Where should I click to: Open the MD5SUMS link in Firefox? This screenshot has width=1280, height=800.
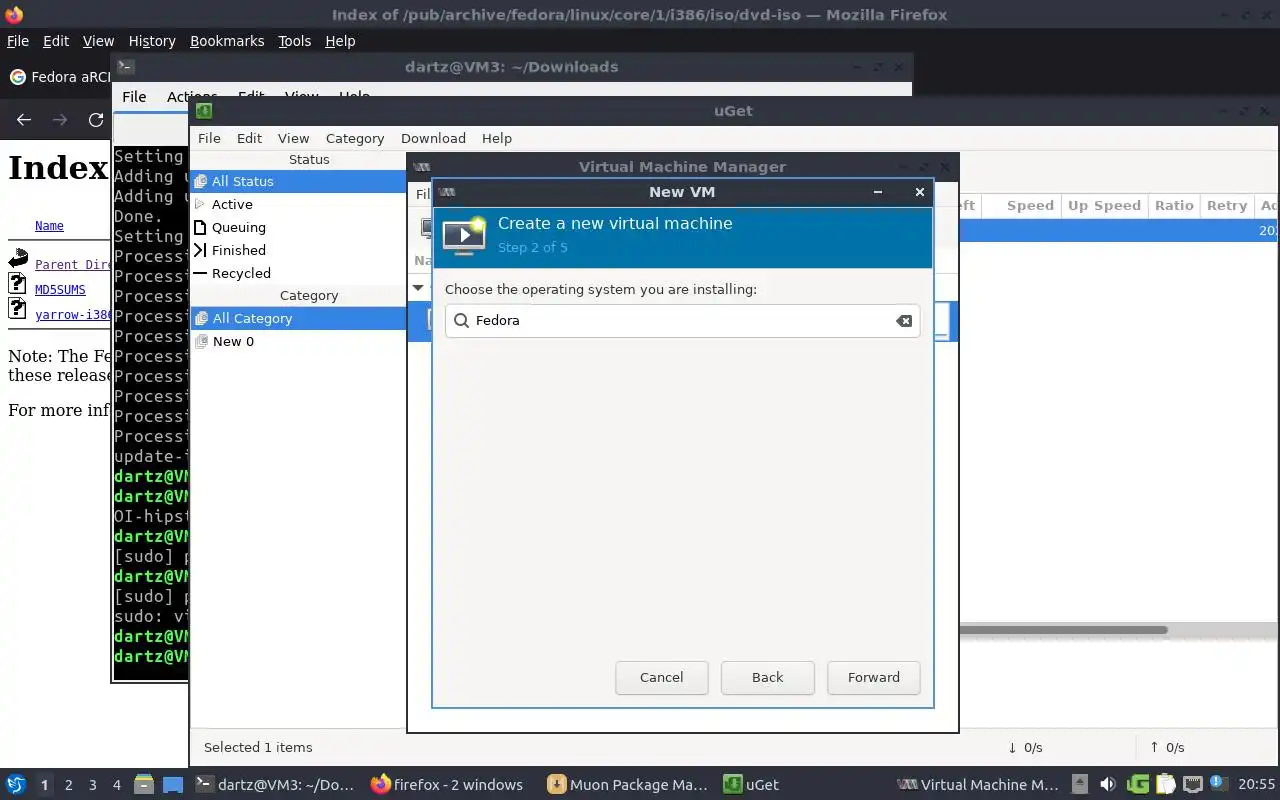click(60, 290)
